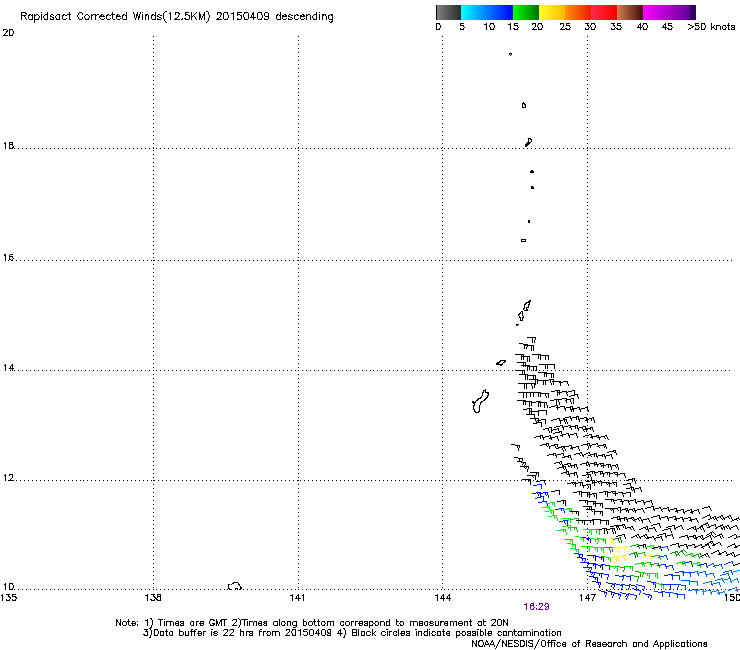Click the '25' legend label

(565, 27)
